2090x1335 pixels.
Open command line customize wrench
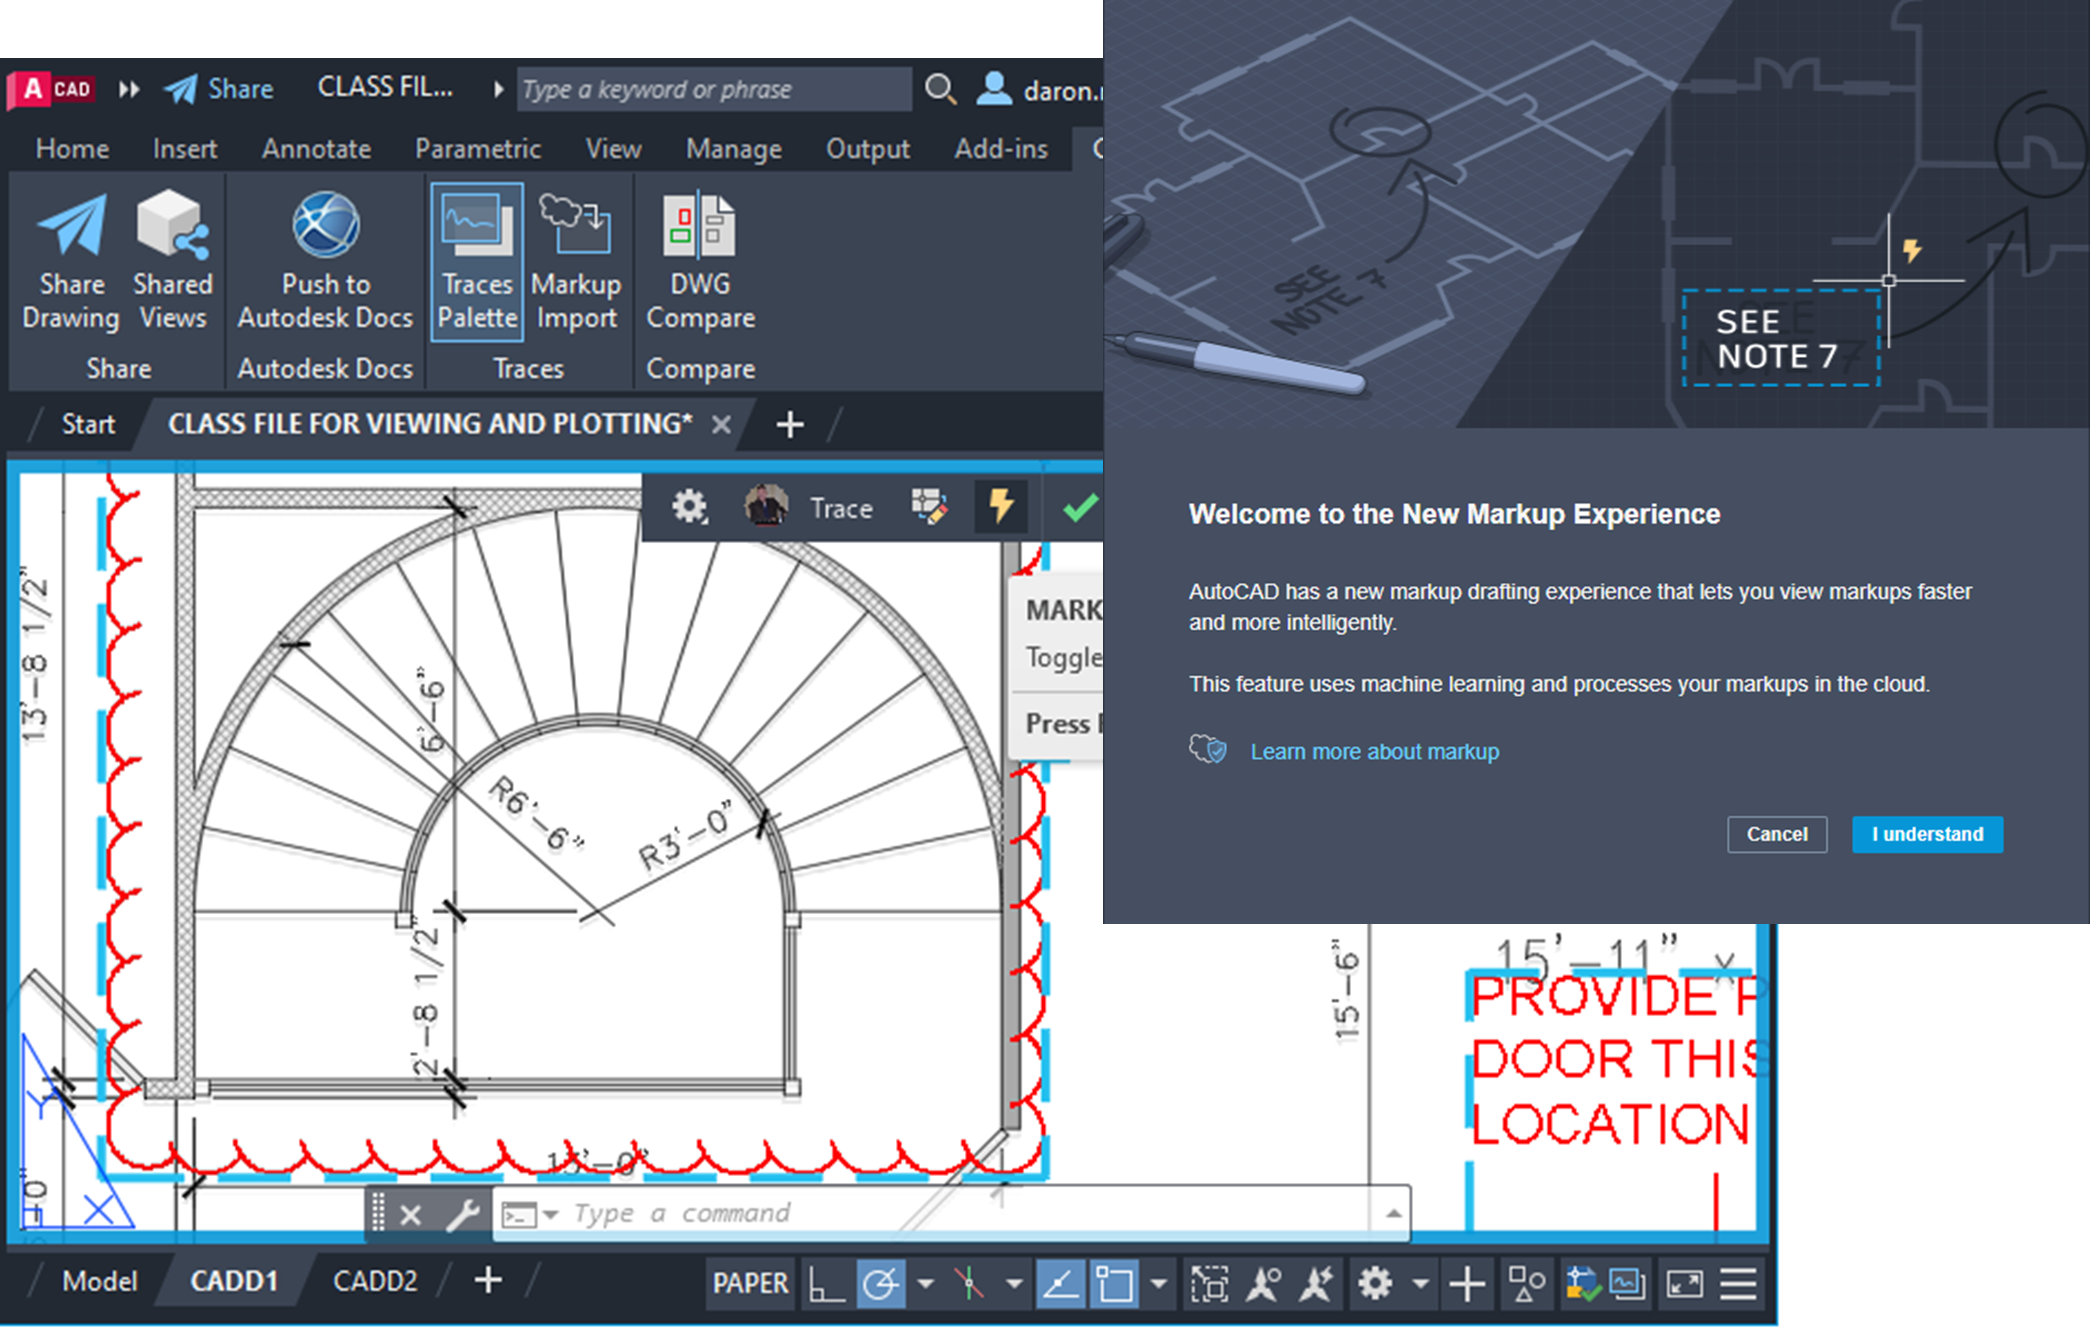point(462,1215)
